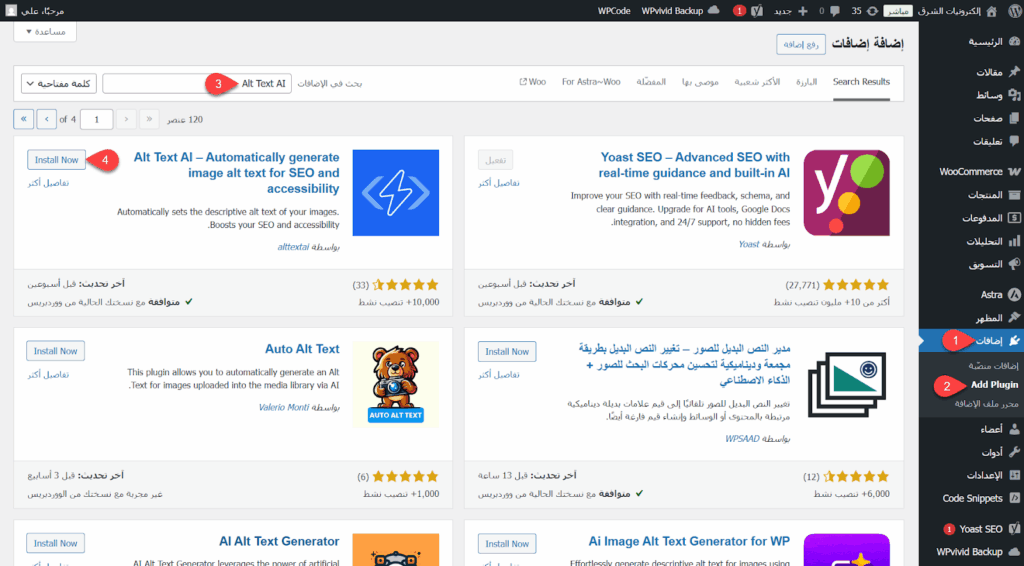Switch to the Search Results tab
The height and width of the screenshot is (566, 1024).
[861, 82]
